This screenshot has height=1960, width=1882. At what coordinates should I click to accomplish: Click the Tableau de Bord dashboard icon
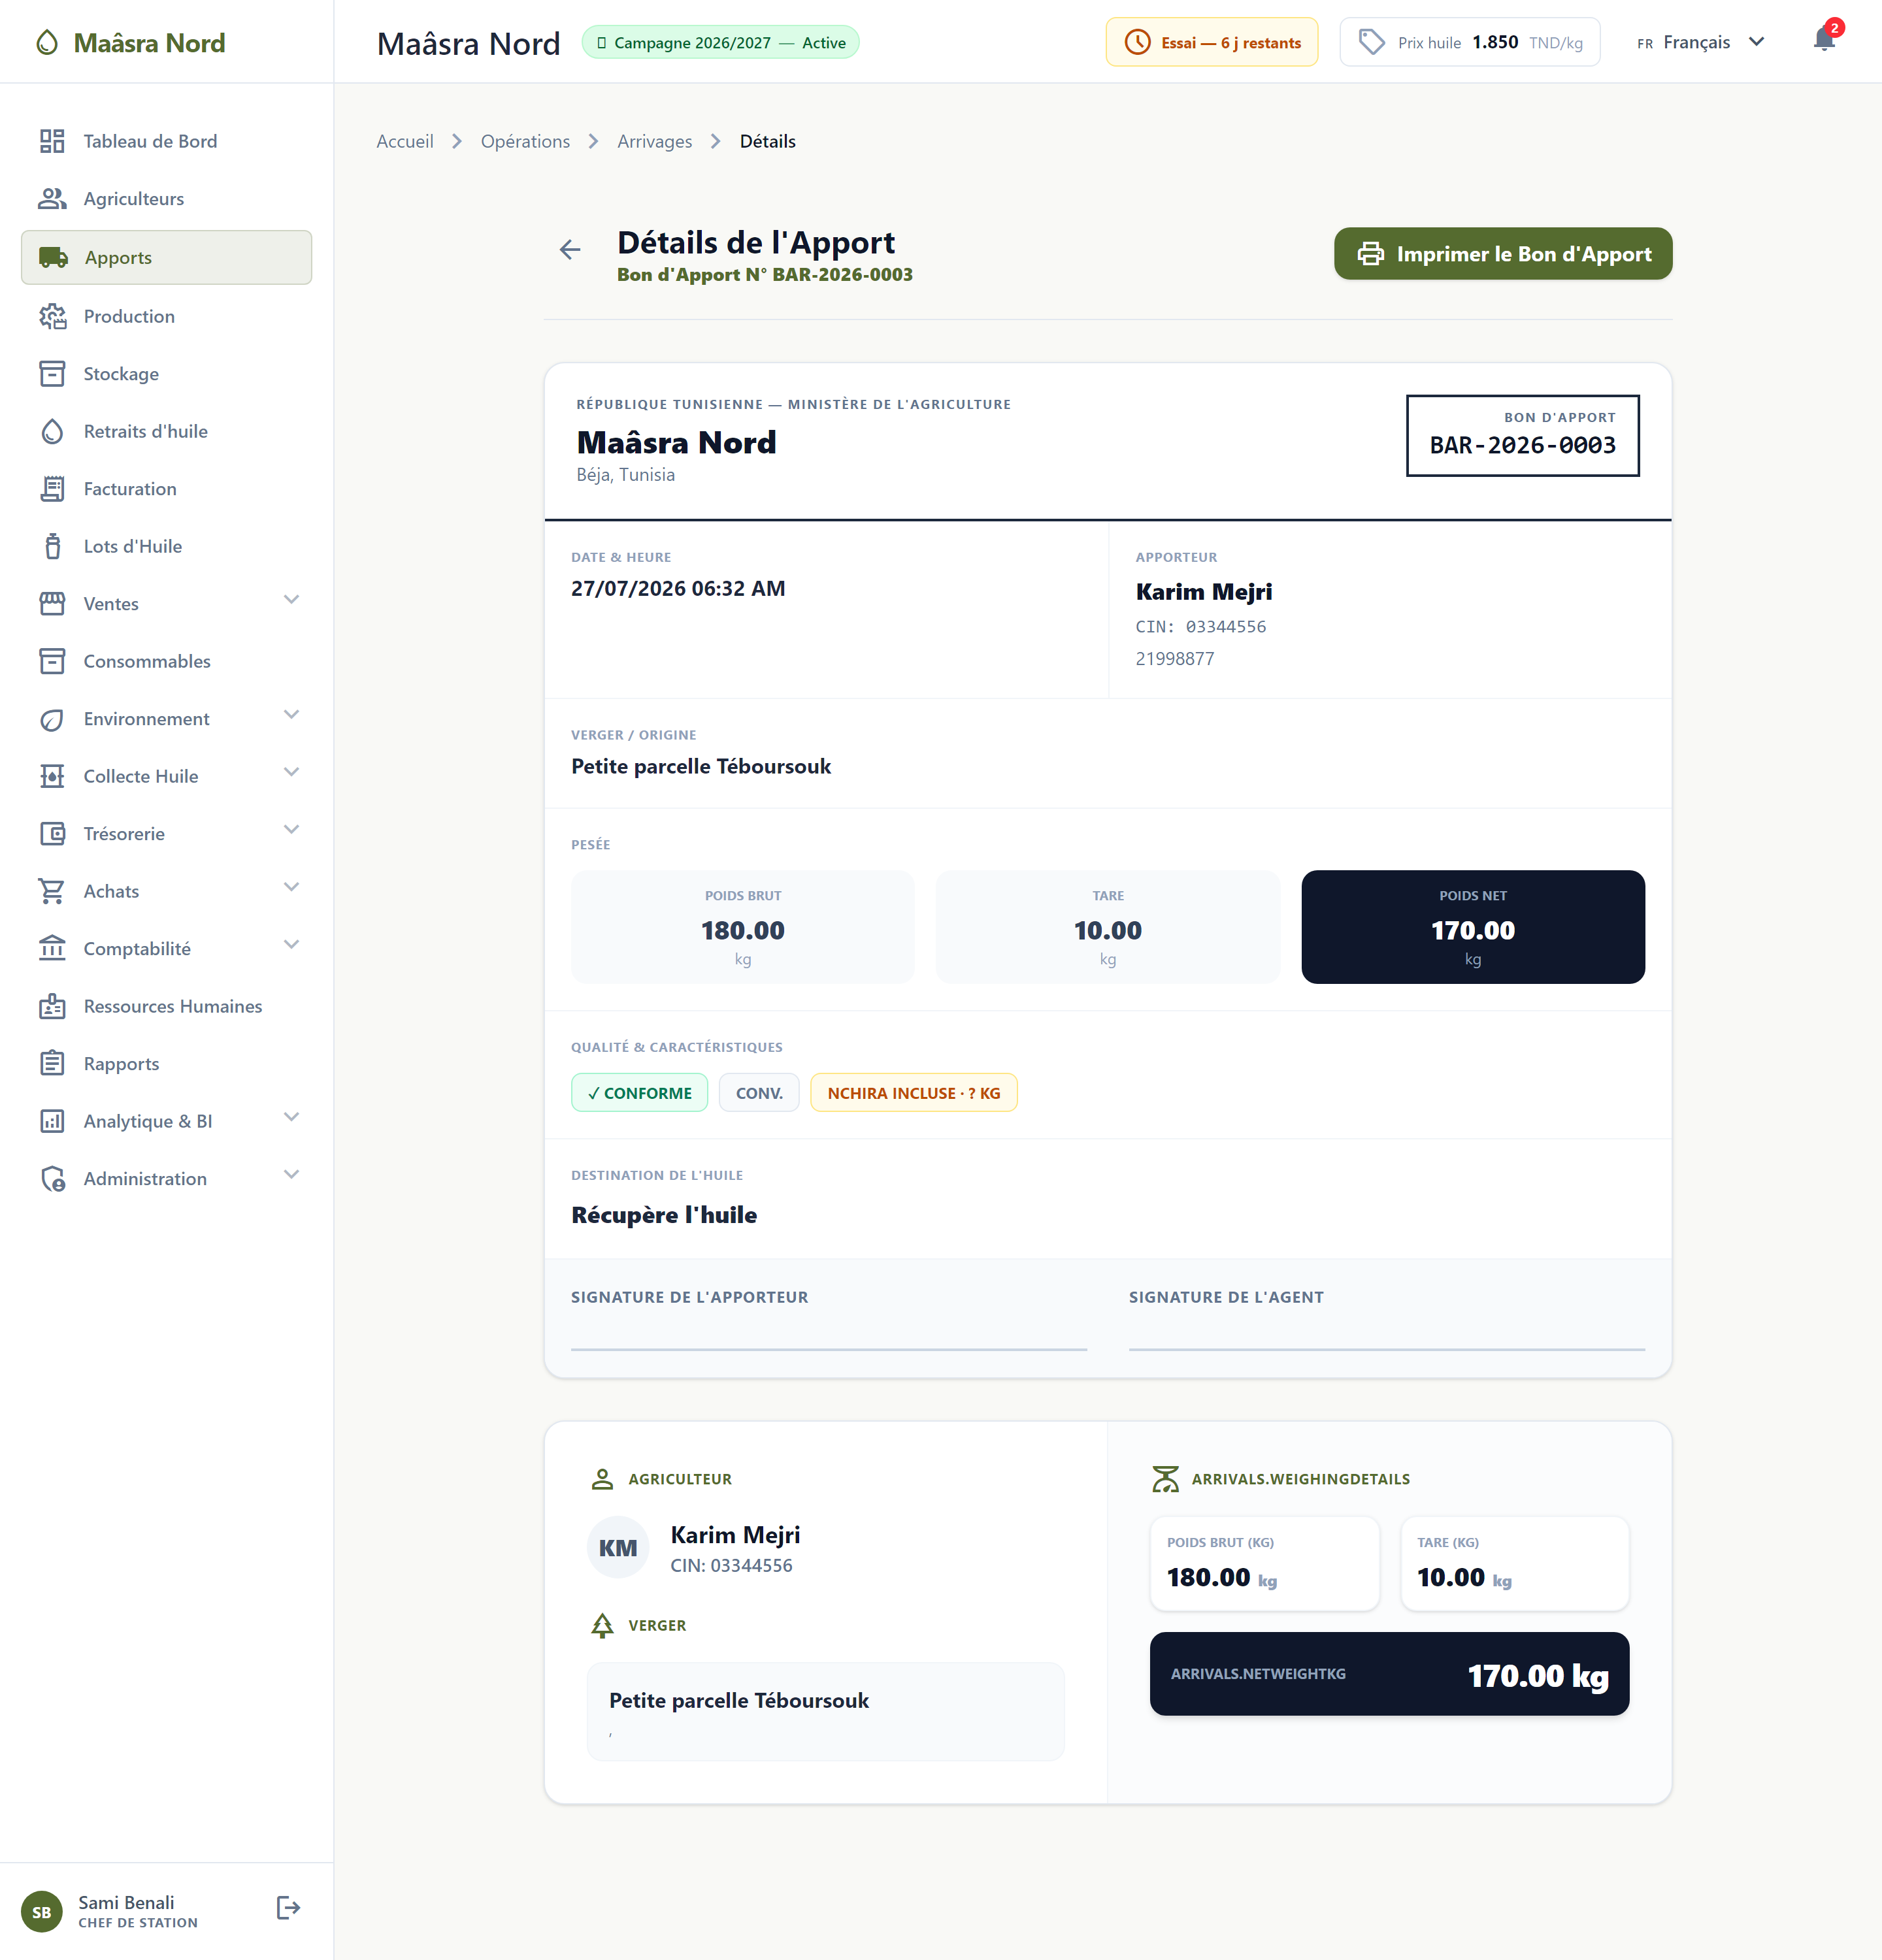(x=52, y=141)
